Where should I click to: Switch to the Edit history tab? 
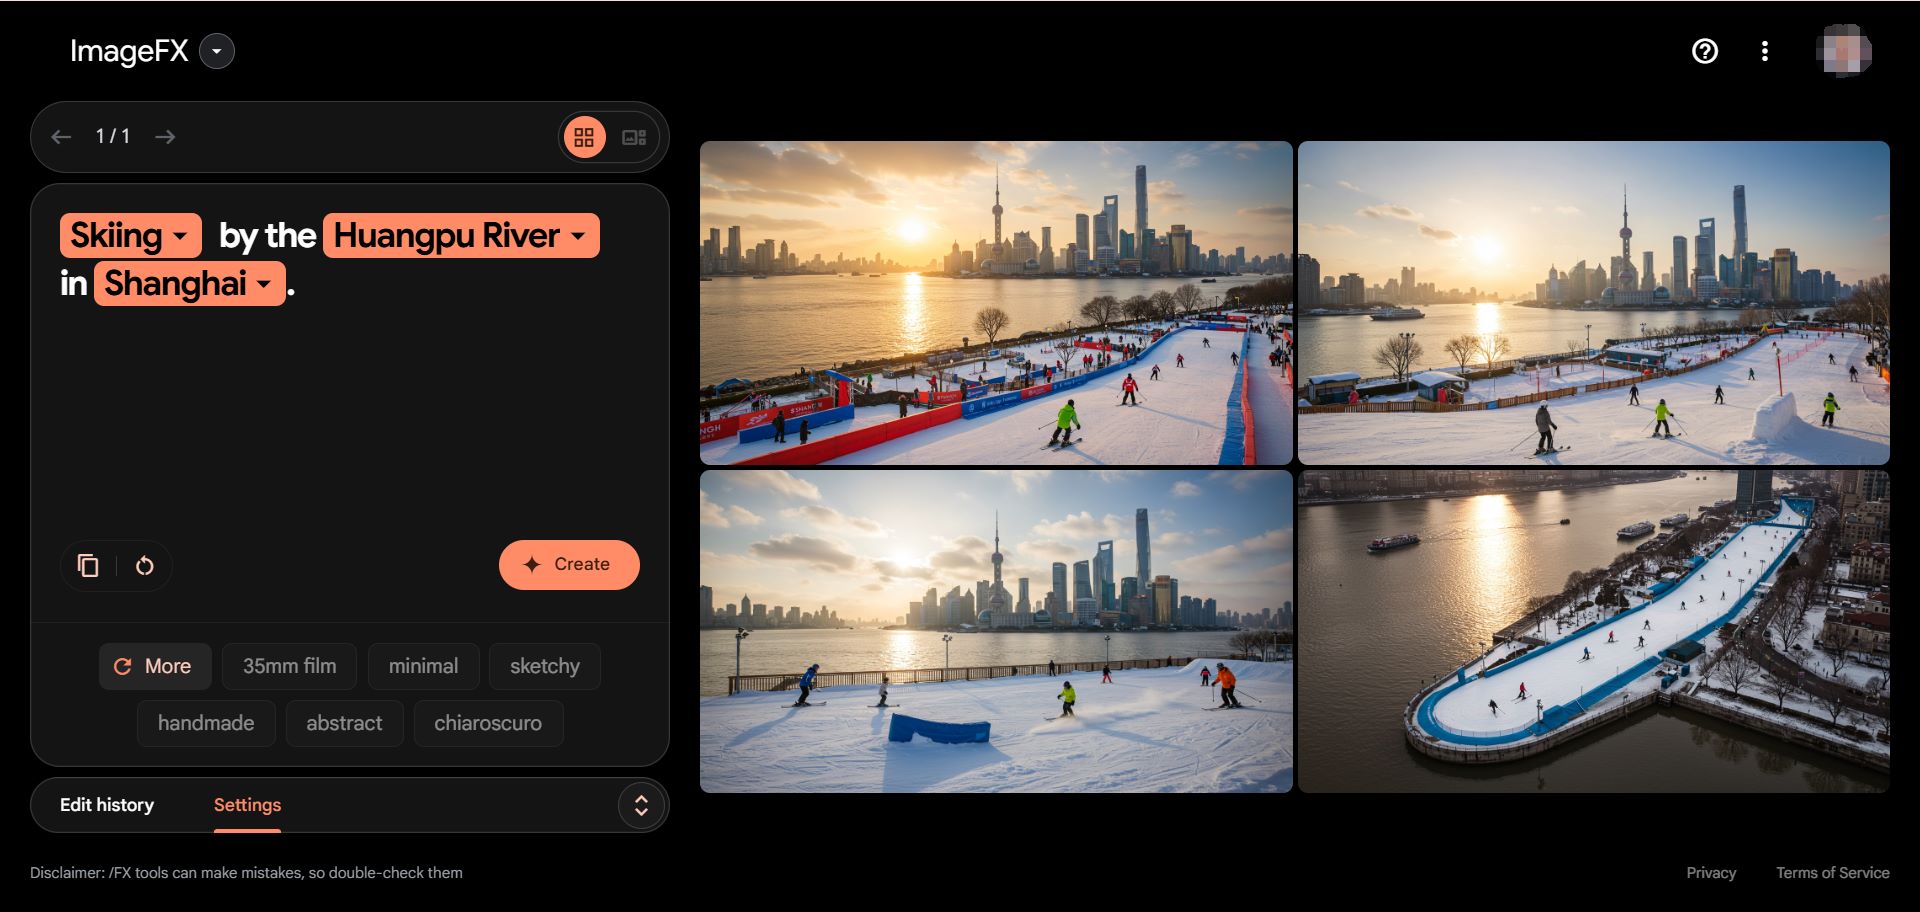click(107, 805)
